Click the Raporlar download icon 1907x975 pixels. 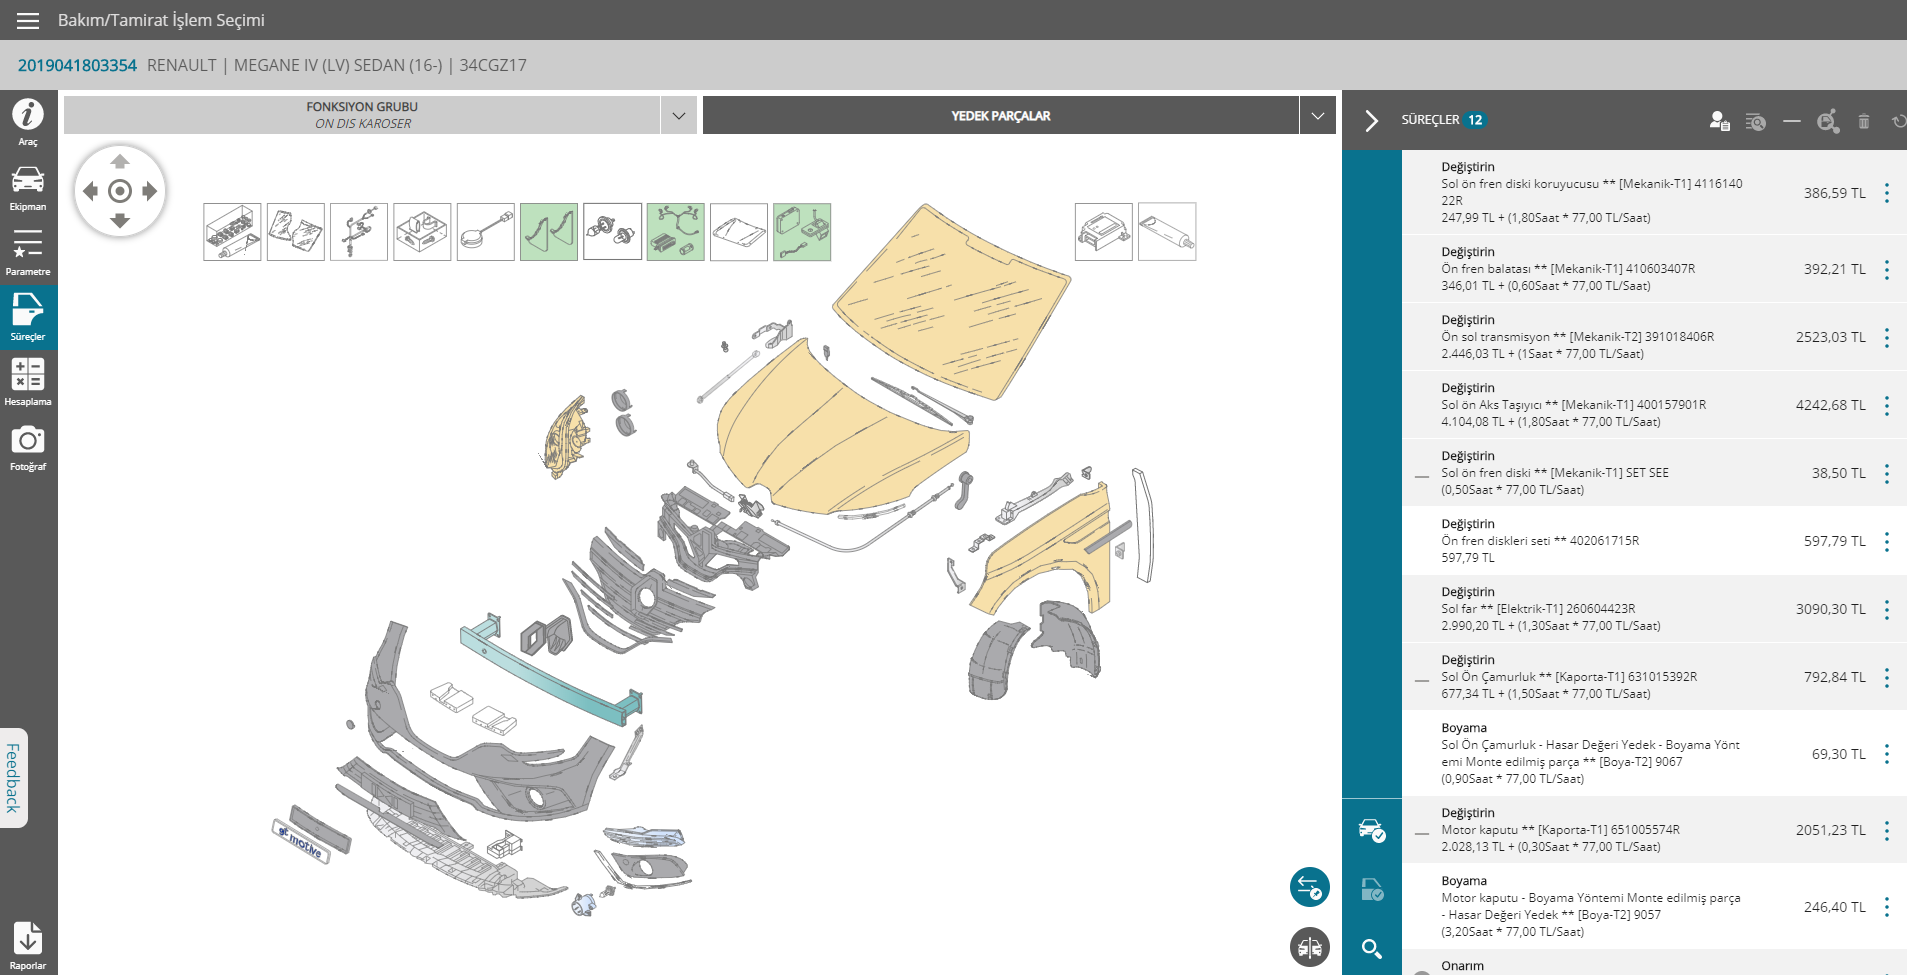28,945
